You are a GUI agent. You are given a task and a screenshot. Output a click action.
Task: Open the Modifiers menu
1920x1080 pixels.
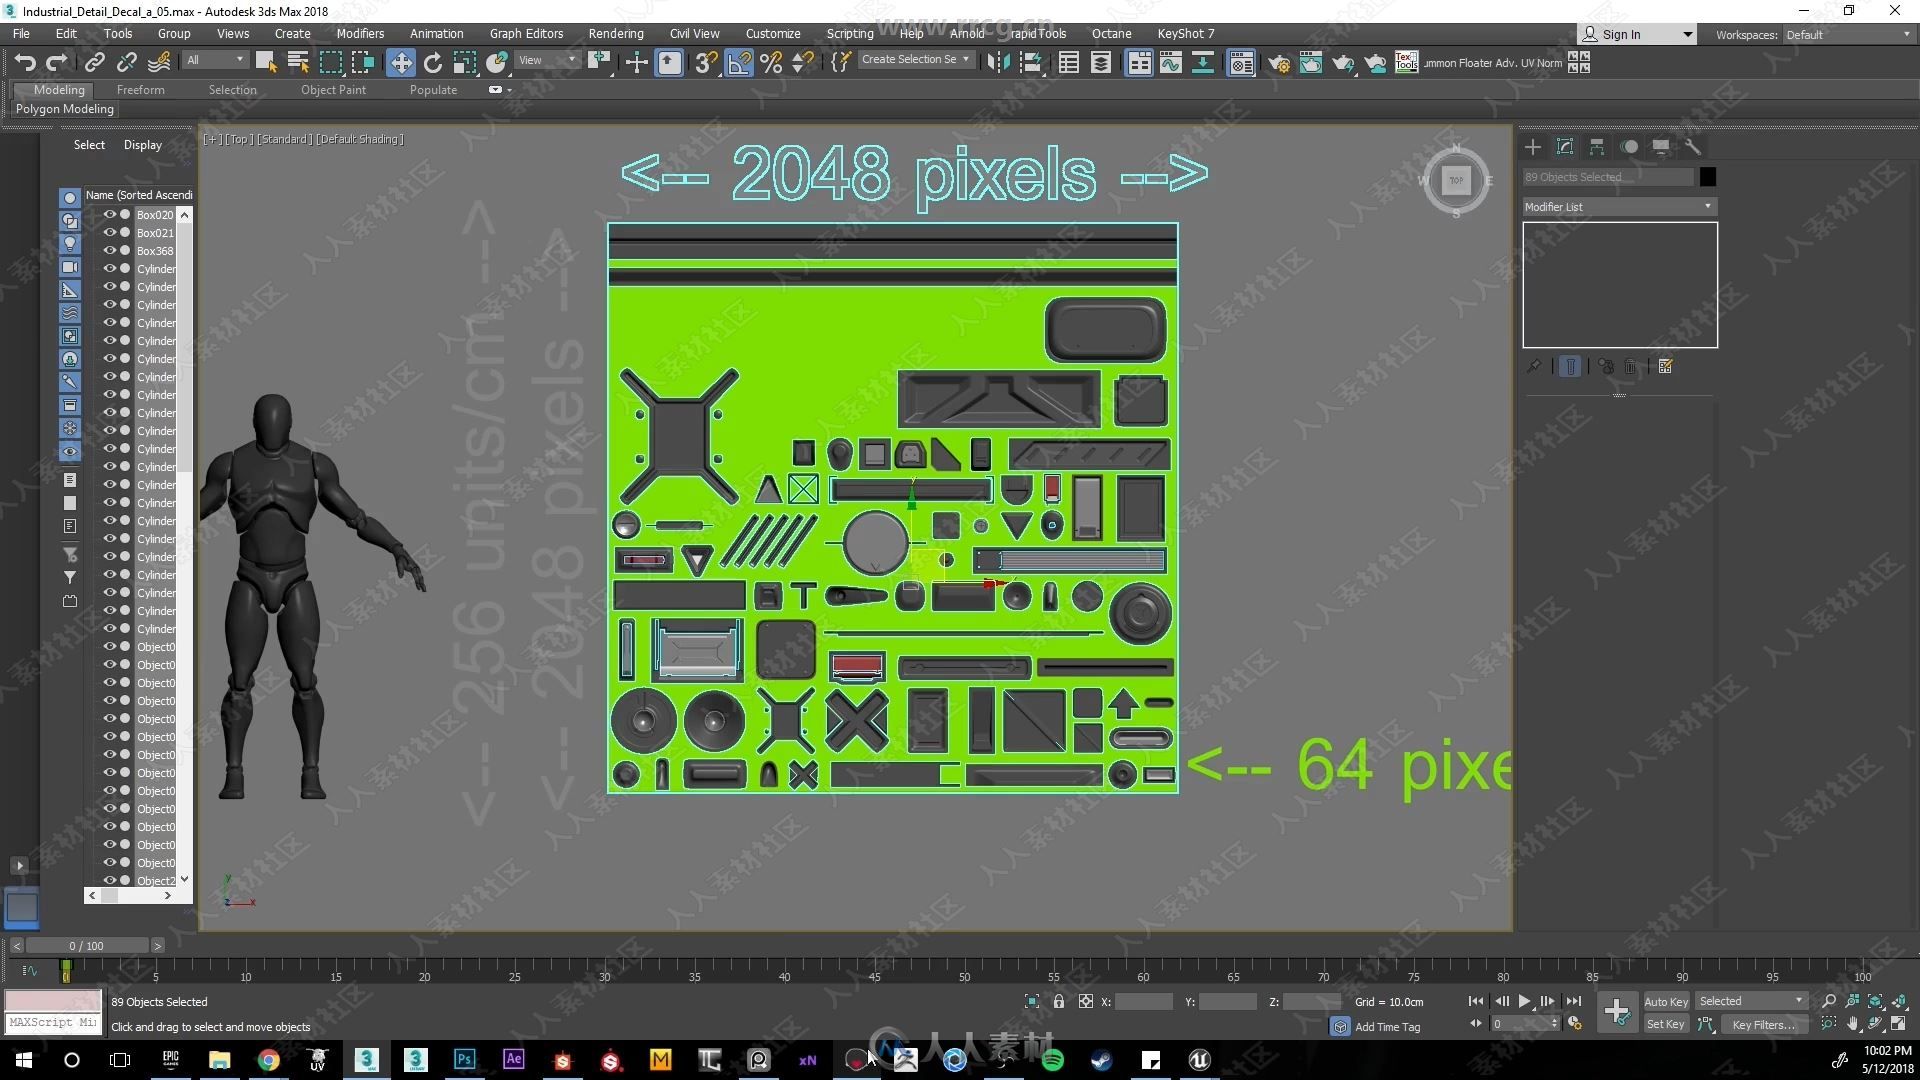click(x=360, y=33)
